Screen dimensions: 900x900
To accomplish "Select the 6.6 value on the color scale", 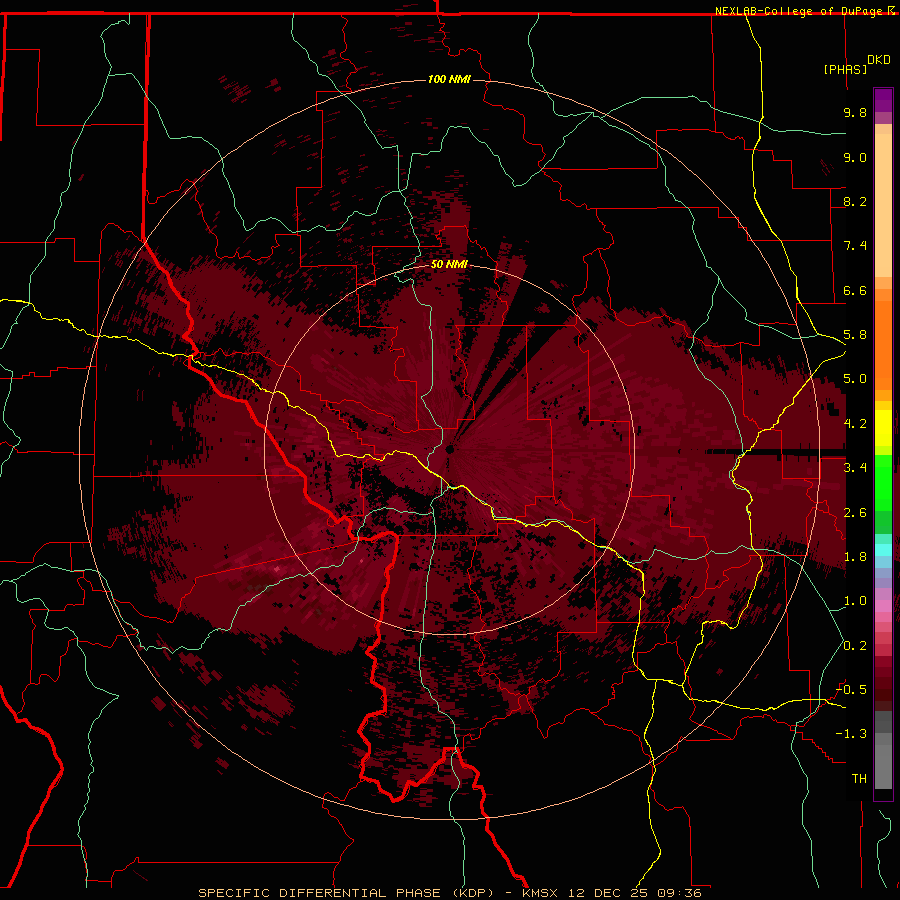I will (855, 290).
